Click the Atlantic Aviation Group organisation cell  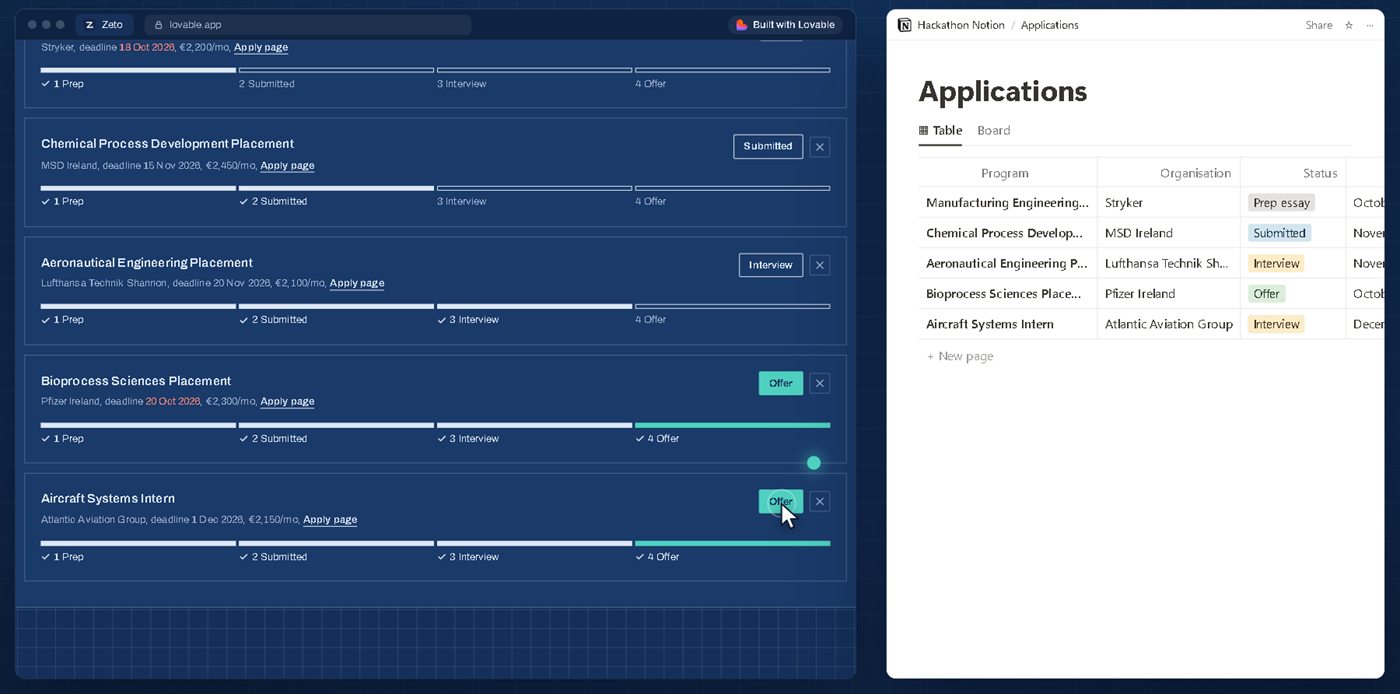[x=1169, y=324]
